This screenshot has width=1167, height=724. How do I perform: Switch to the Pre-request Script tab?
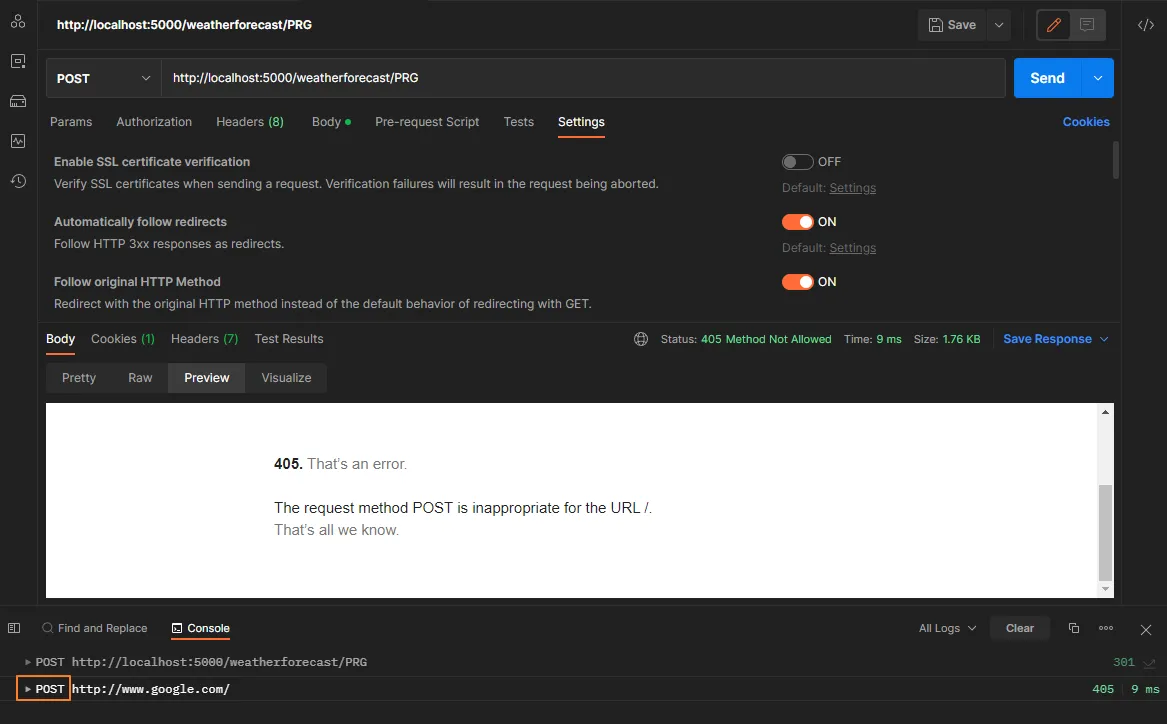[427, 122]
